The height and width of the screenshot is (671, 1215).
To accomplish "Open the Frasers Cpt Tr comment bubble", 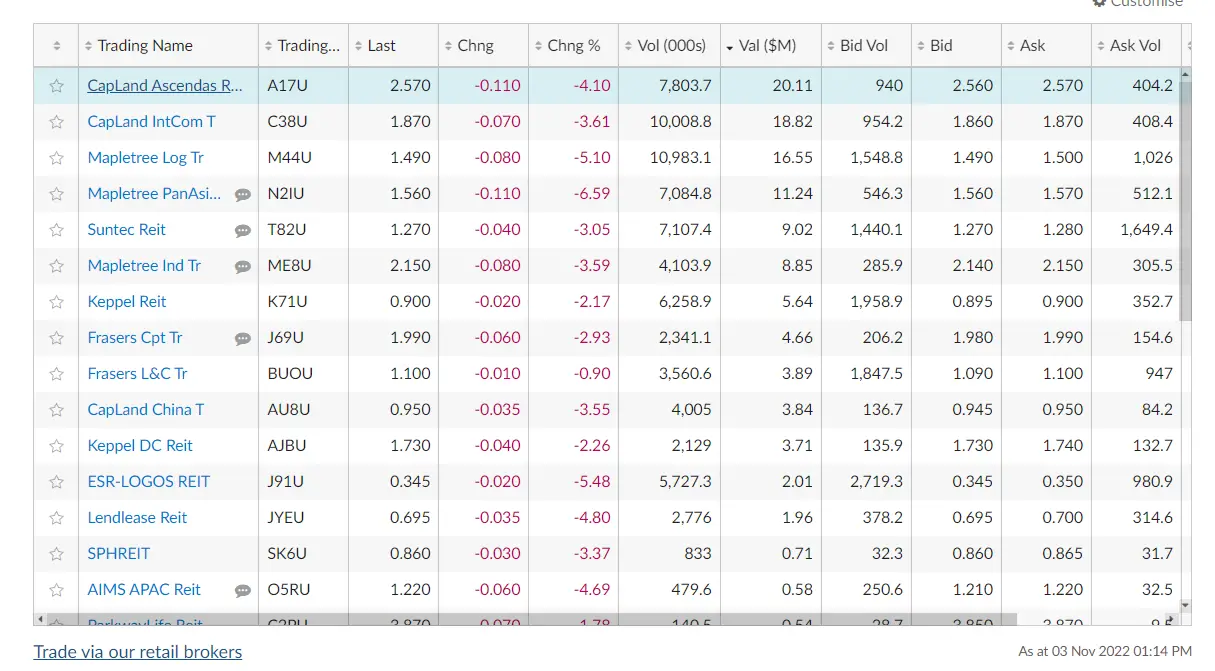I will pyautogui.click(x=243, y=339).
